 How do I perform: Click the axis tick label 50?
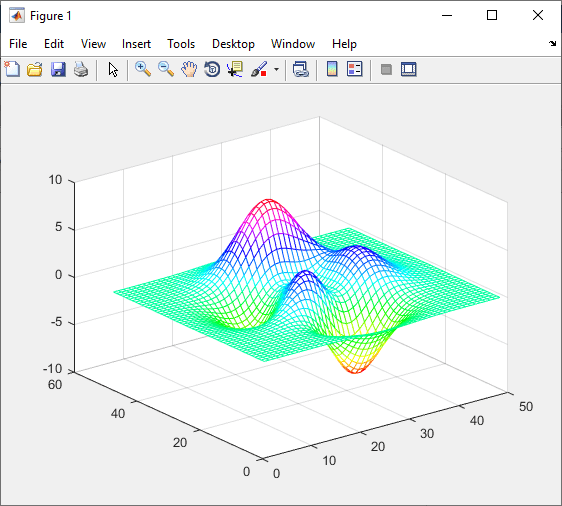click(526, 406)
